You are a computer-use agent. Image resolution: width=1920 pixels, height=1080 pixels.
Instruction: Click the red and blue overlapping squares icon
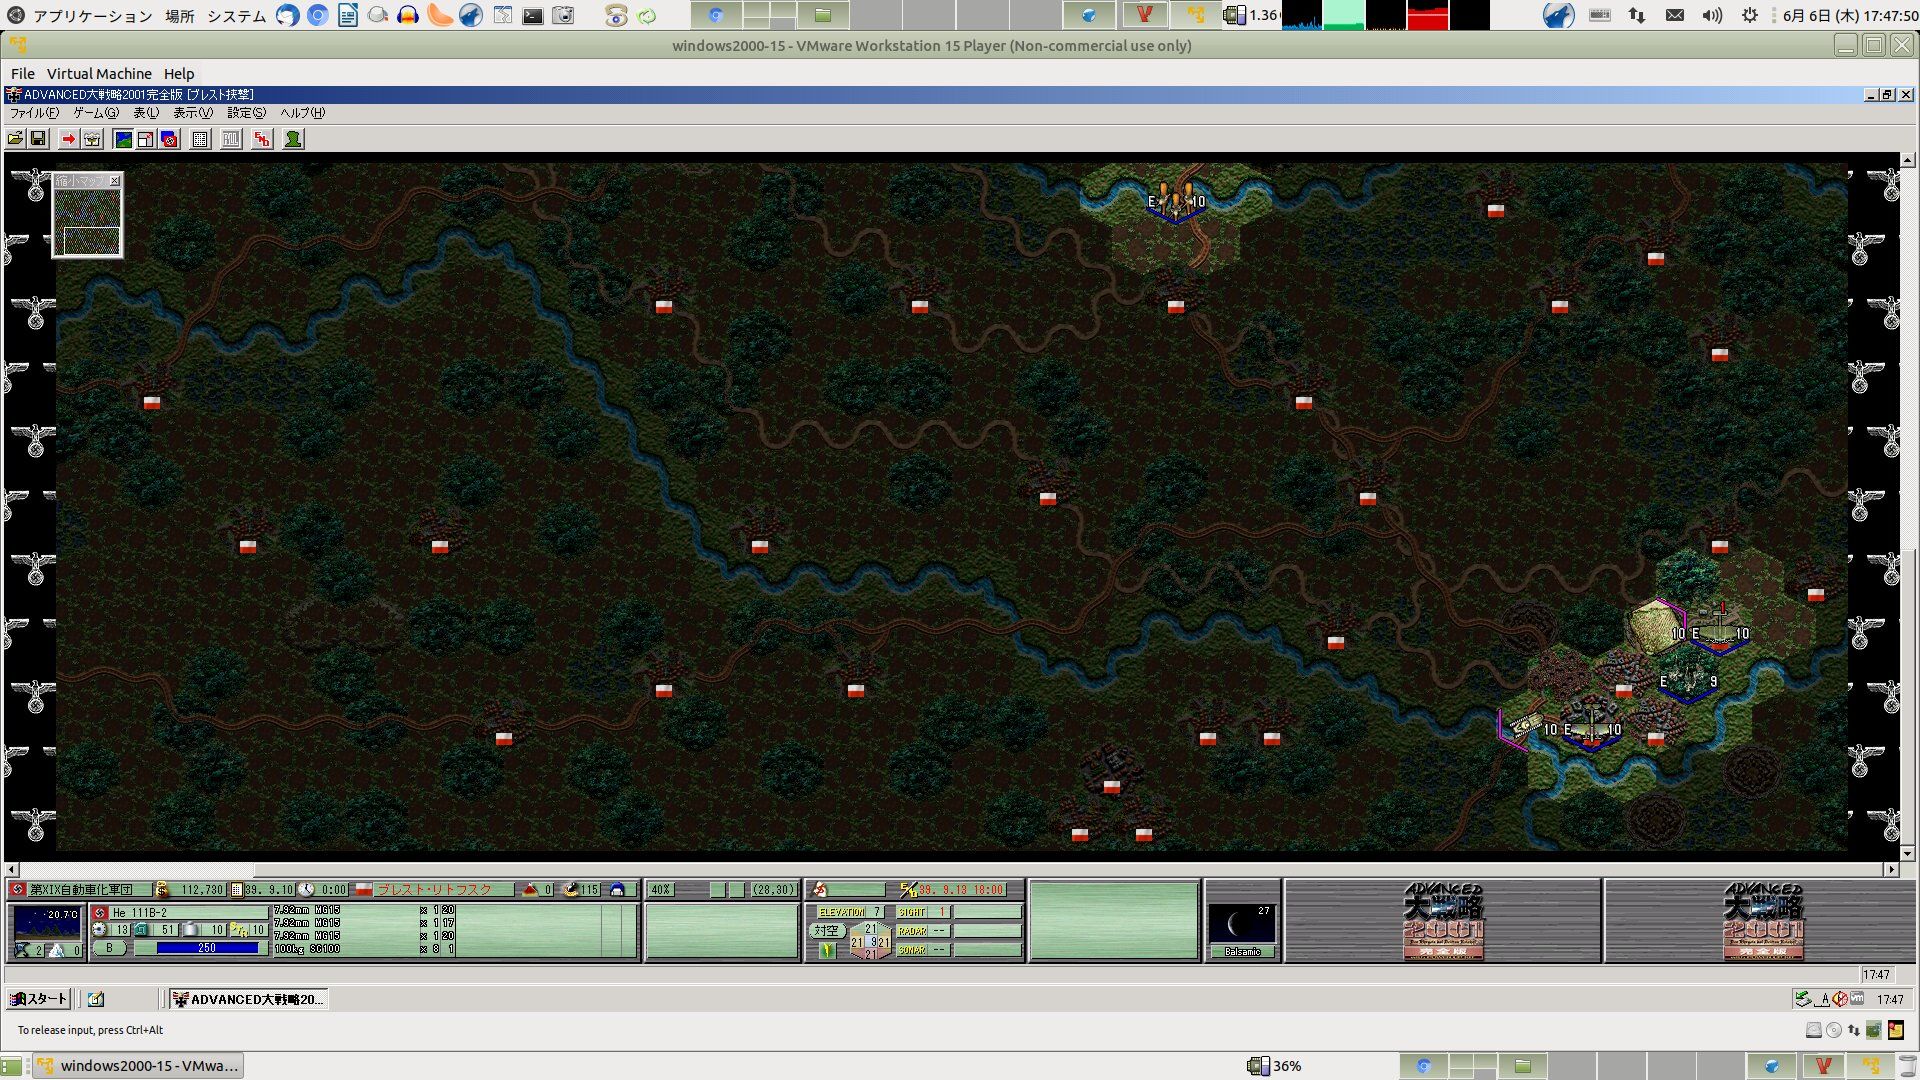(x=169, y=139)
